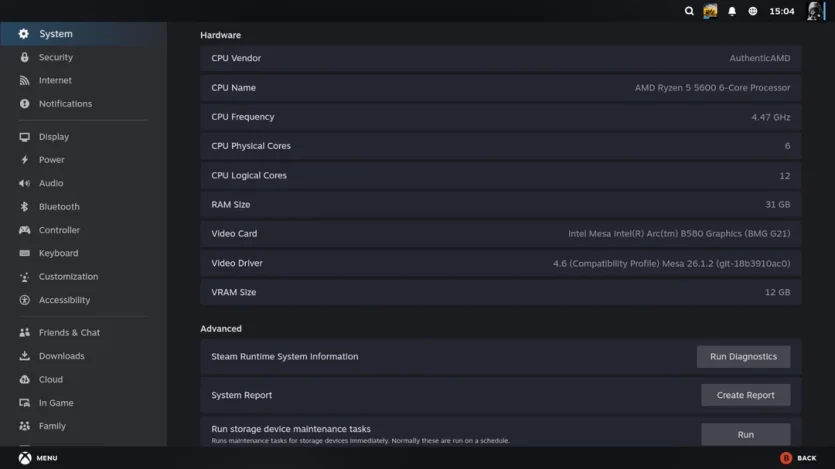Open the Power settings text label
Screen dimensions: 835x469
point(52,160)
